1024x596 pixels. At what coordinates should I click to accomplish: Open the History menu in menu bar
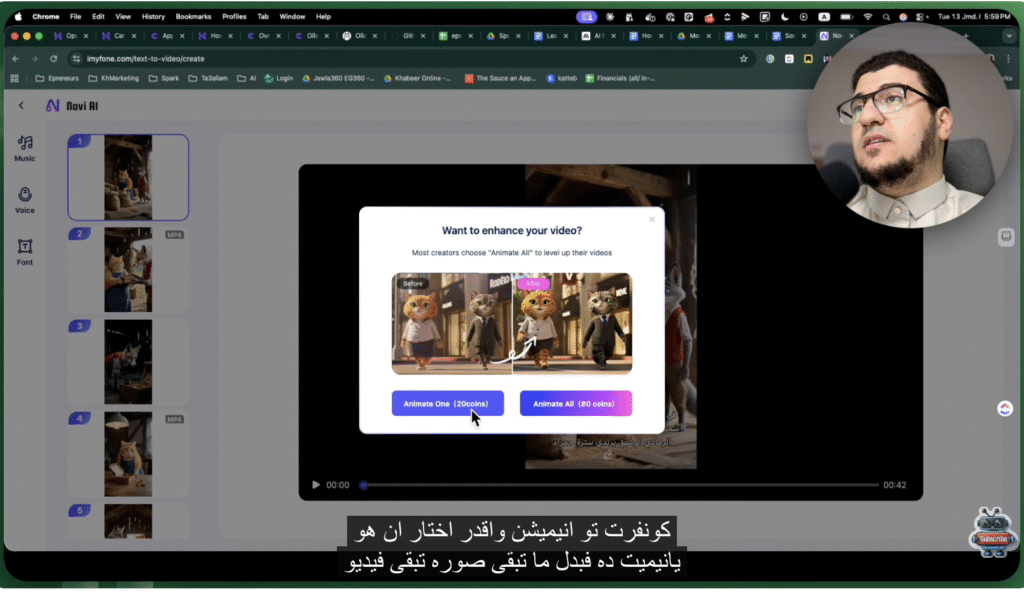[153, 17]
